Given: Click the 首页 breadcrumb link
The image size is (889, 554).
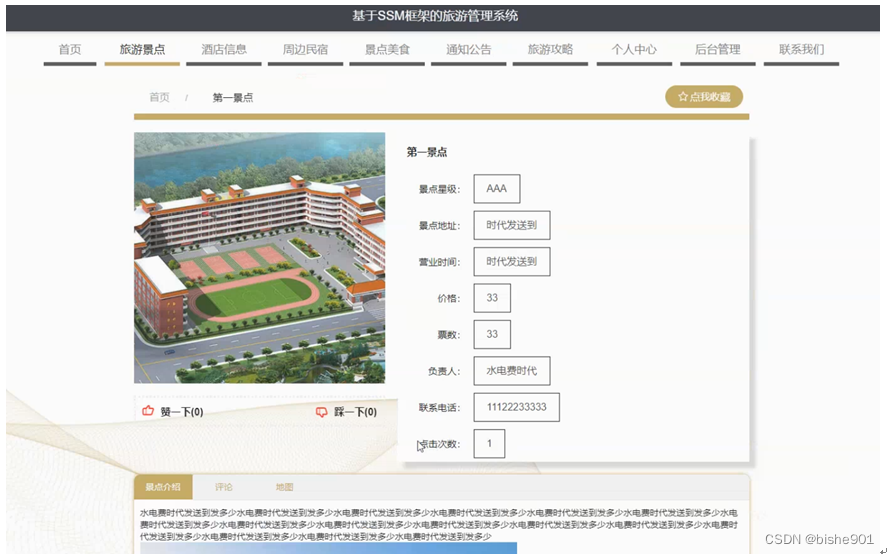Looking at the screenshot, I should (159, 98).
